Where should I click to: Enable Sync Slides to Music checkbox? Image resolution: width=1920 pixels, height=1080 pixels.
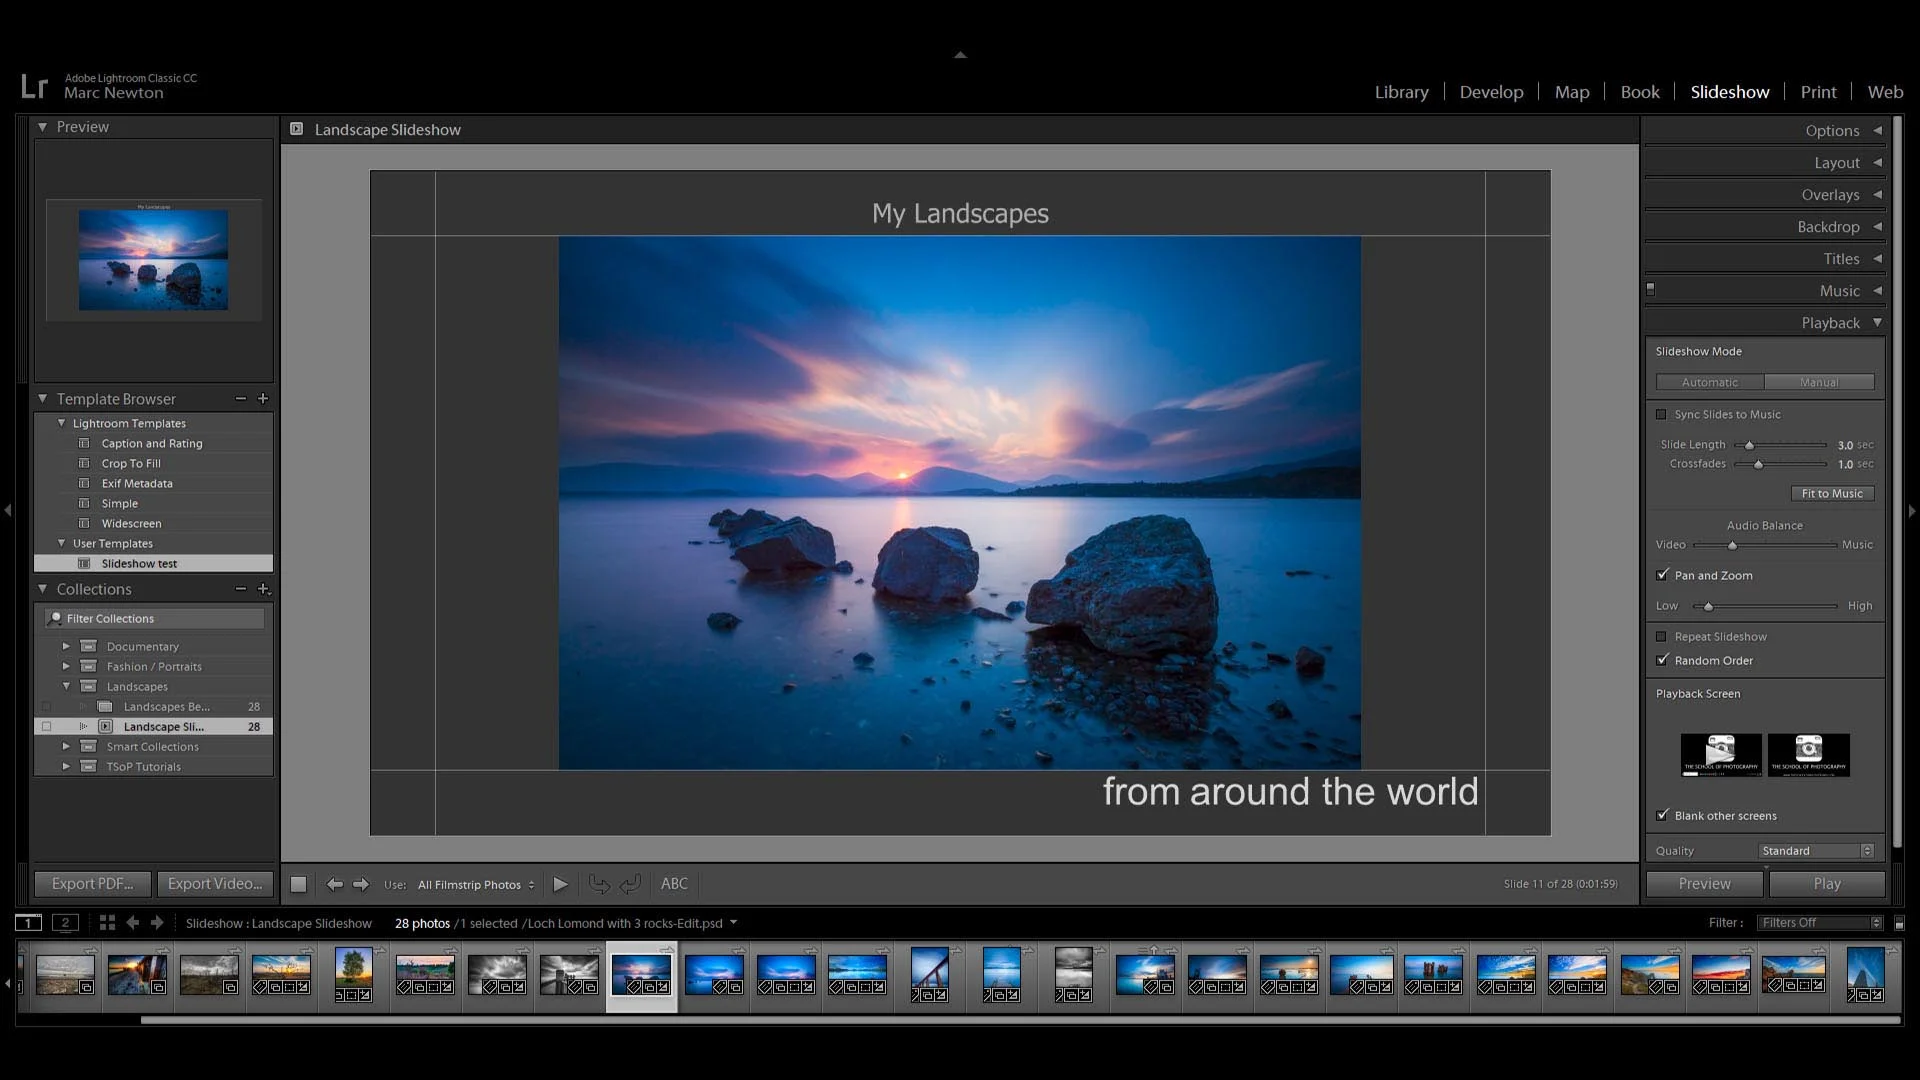click(1662, 415)
